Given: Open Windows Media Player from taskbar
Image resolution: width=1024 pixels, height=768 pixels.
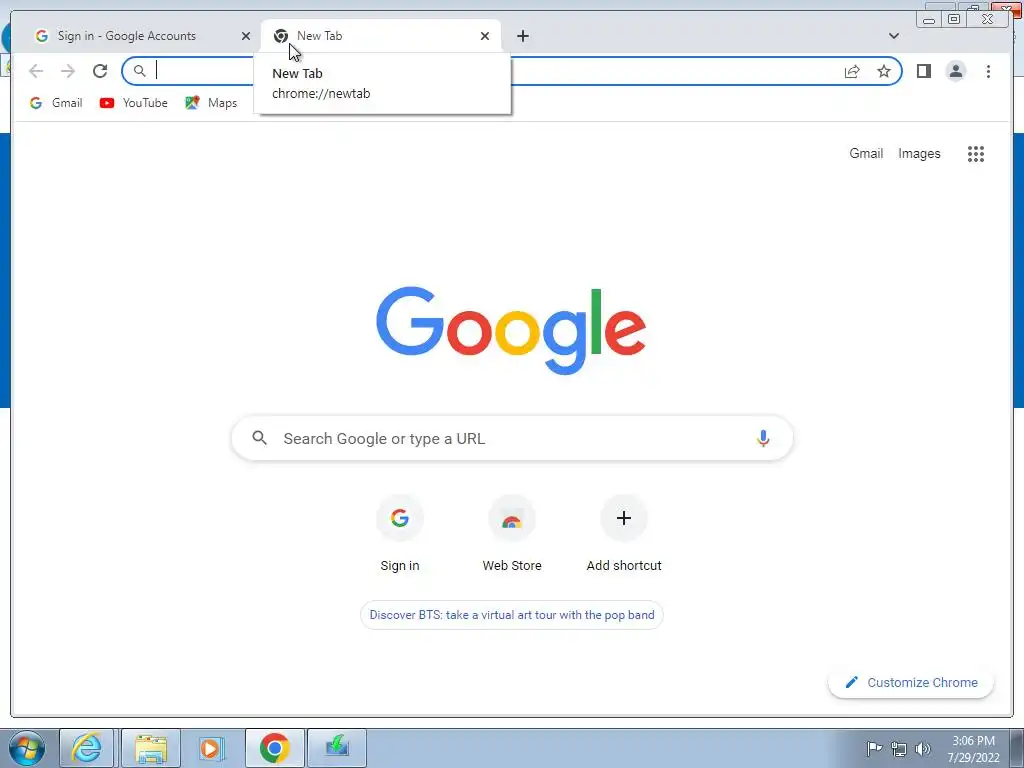Looking at the screenshot, I should coord(212,748).
